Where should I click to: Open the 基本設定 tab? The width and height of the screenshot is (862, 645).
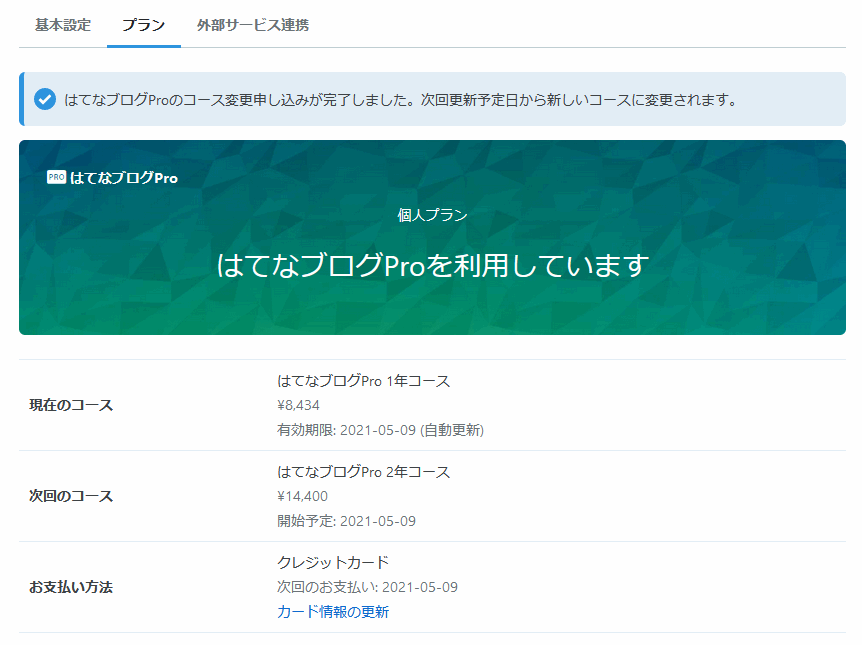pos(63,25)
